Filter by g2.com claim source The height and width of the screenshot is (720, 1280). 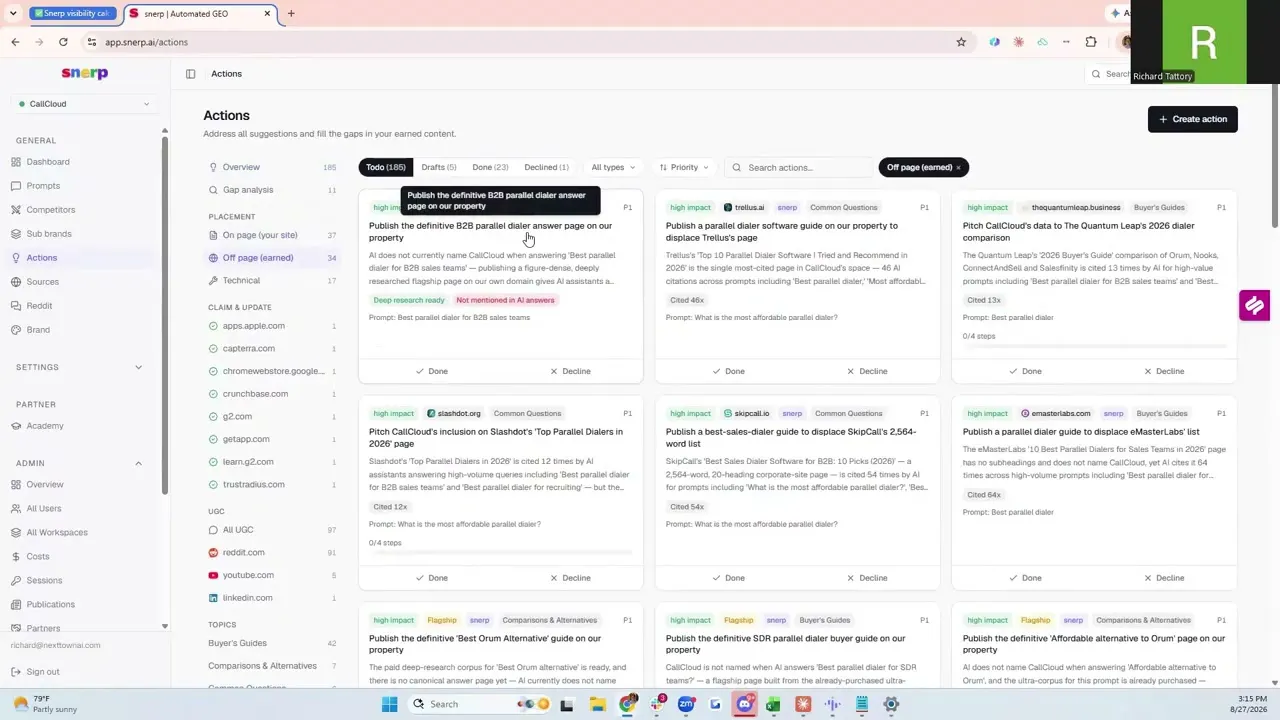(x=272, y=417)
